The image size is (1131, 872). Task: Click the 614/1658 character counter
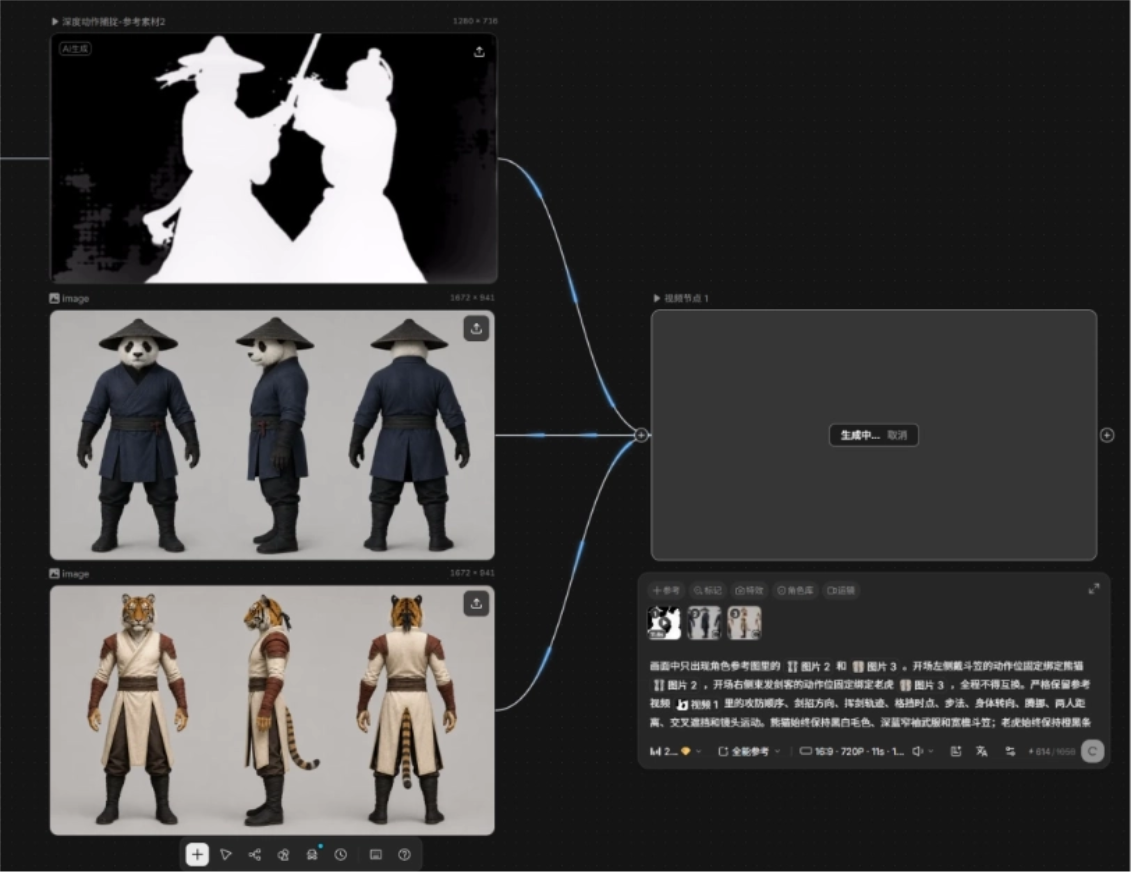tap(1052, 752)
